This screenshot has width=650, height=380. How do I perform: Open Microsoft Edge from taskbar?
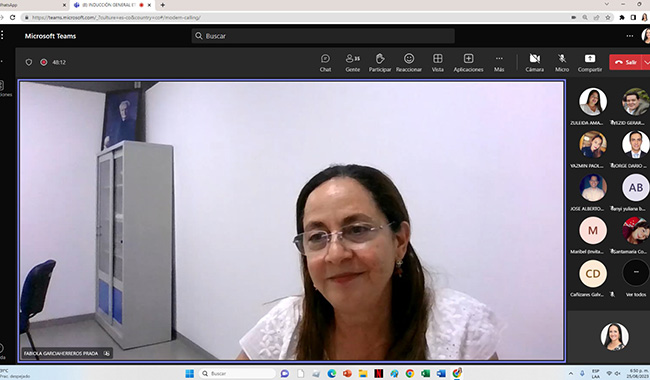[x=332, y=373]
